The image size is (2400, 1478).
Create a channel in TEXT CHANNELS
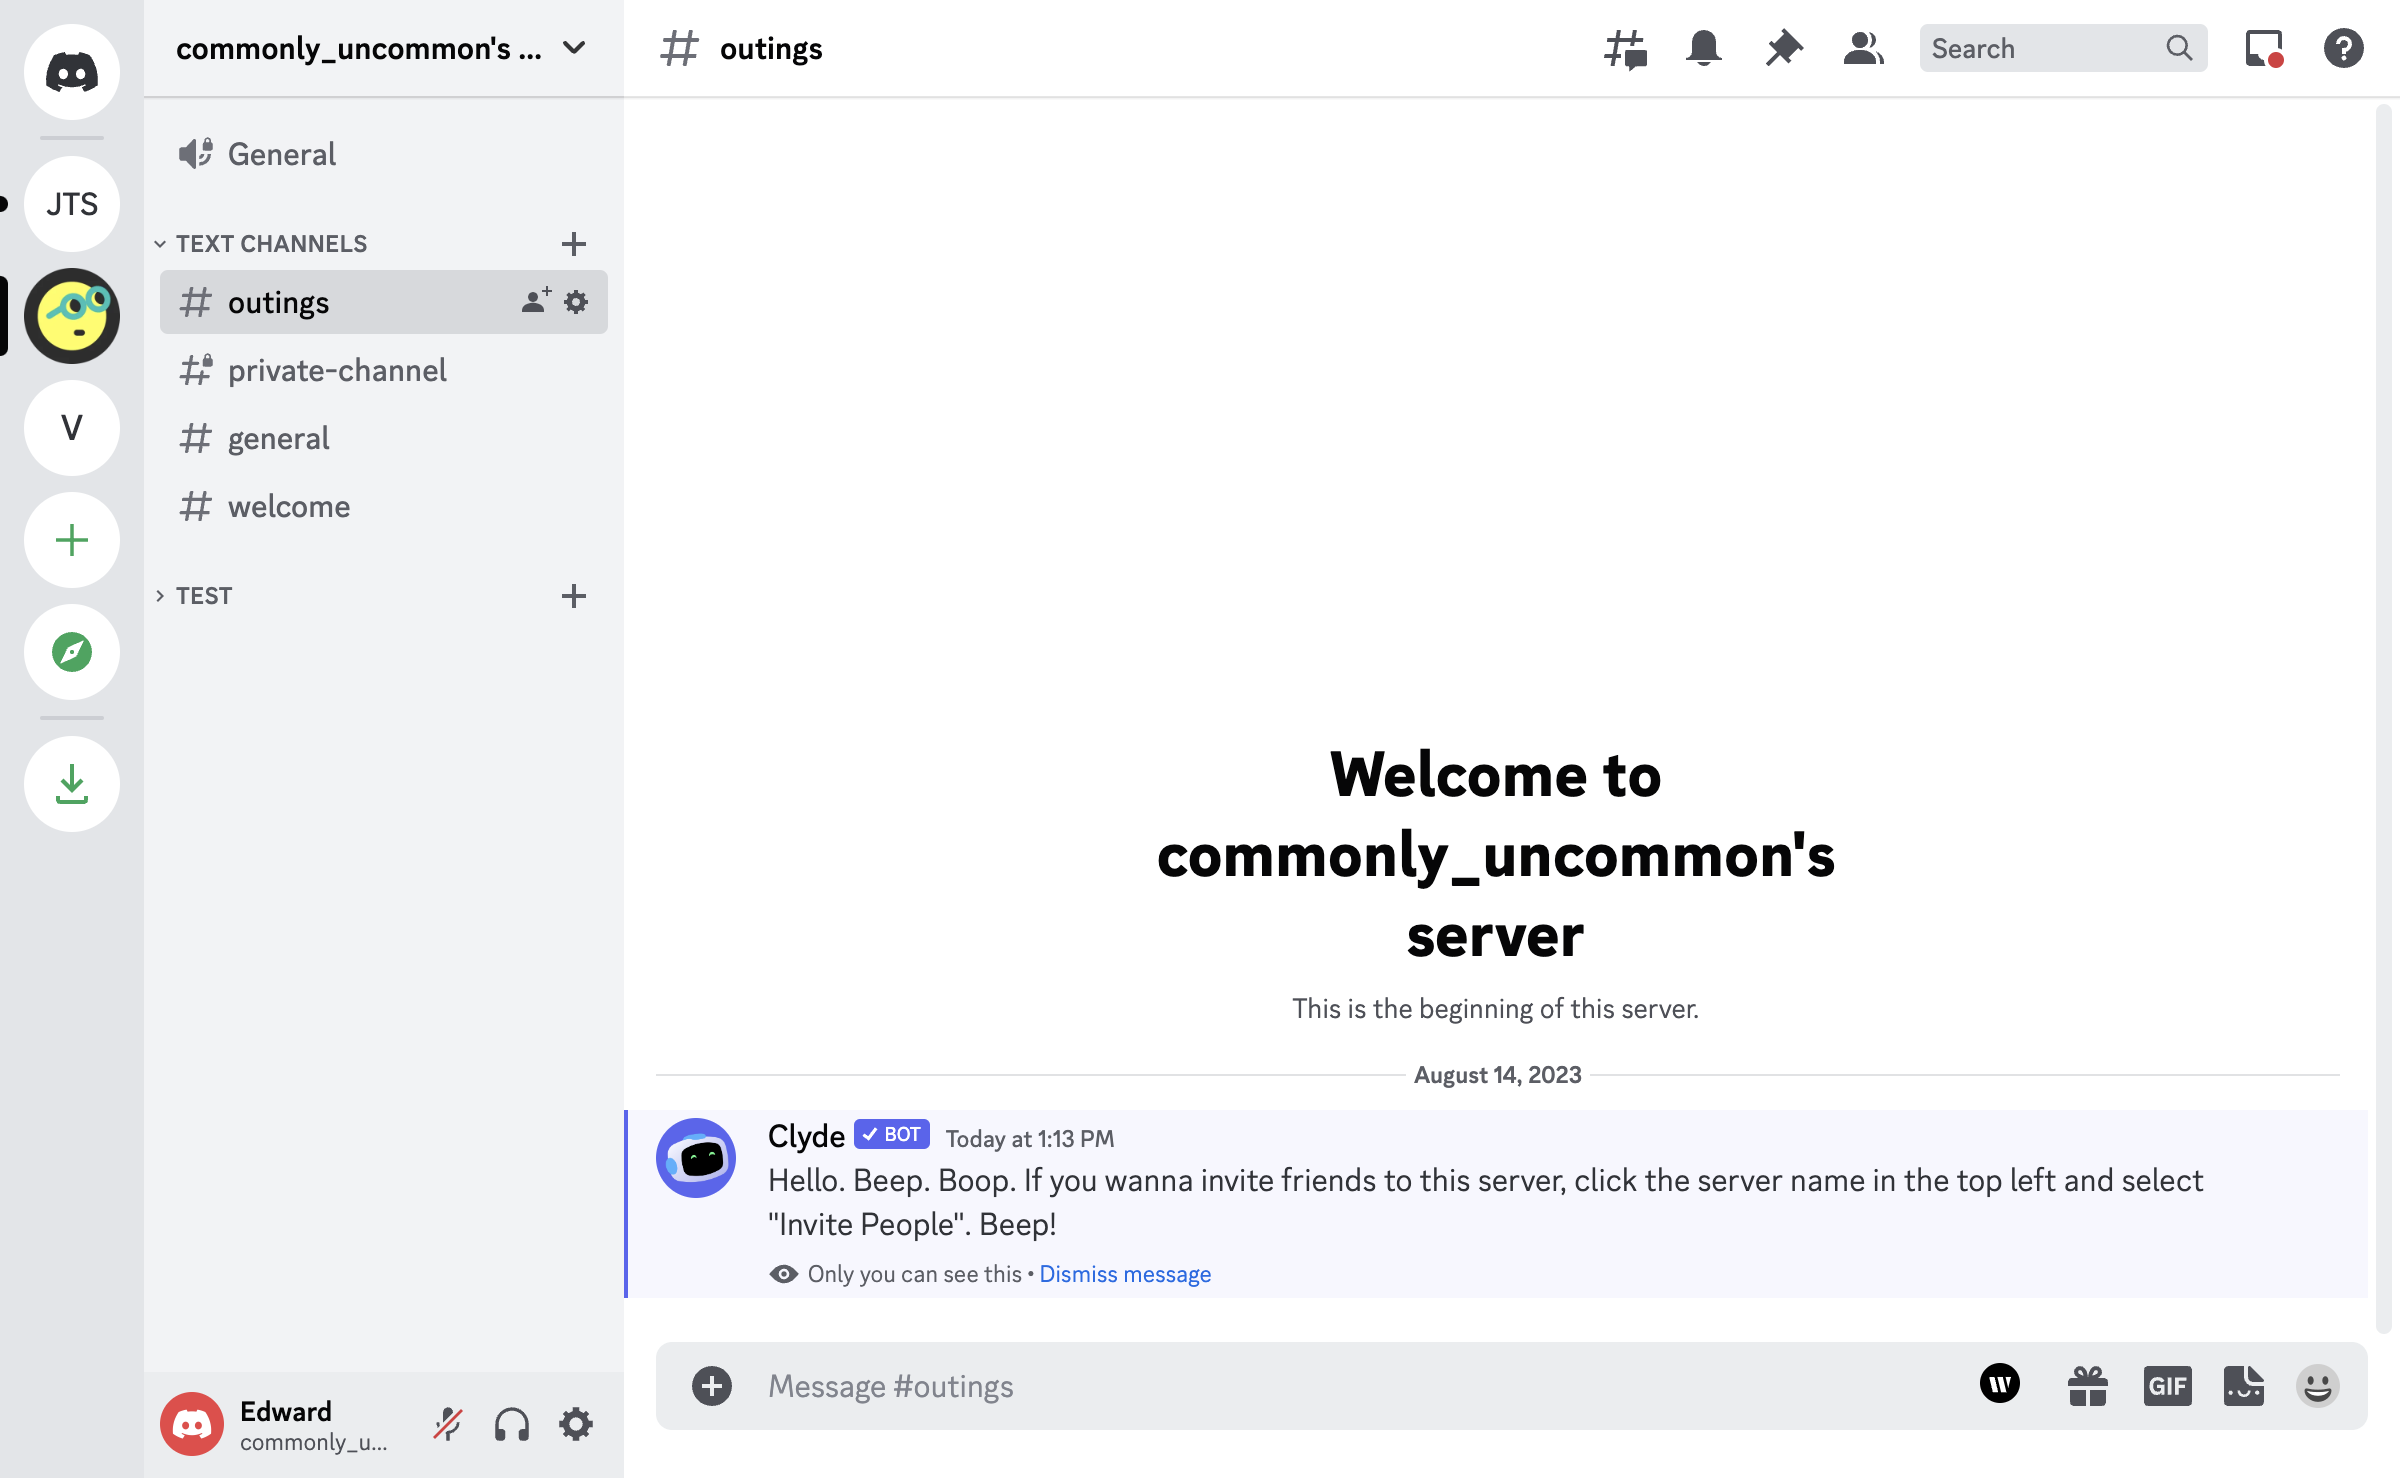point(574,244)
